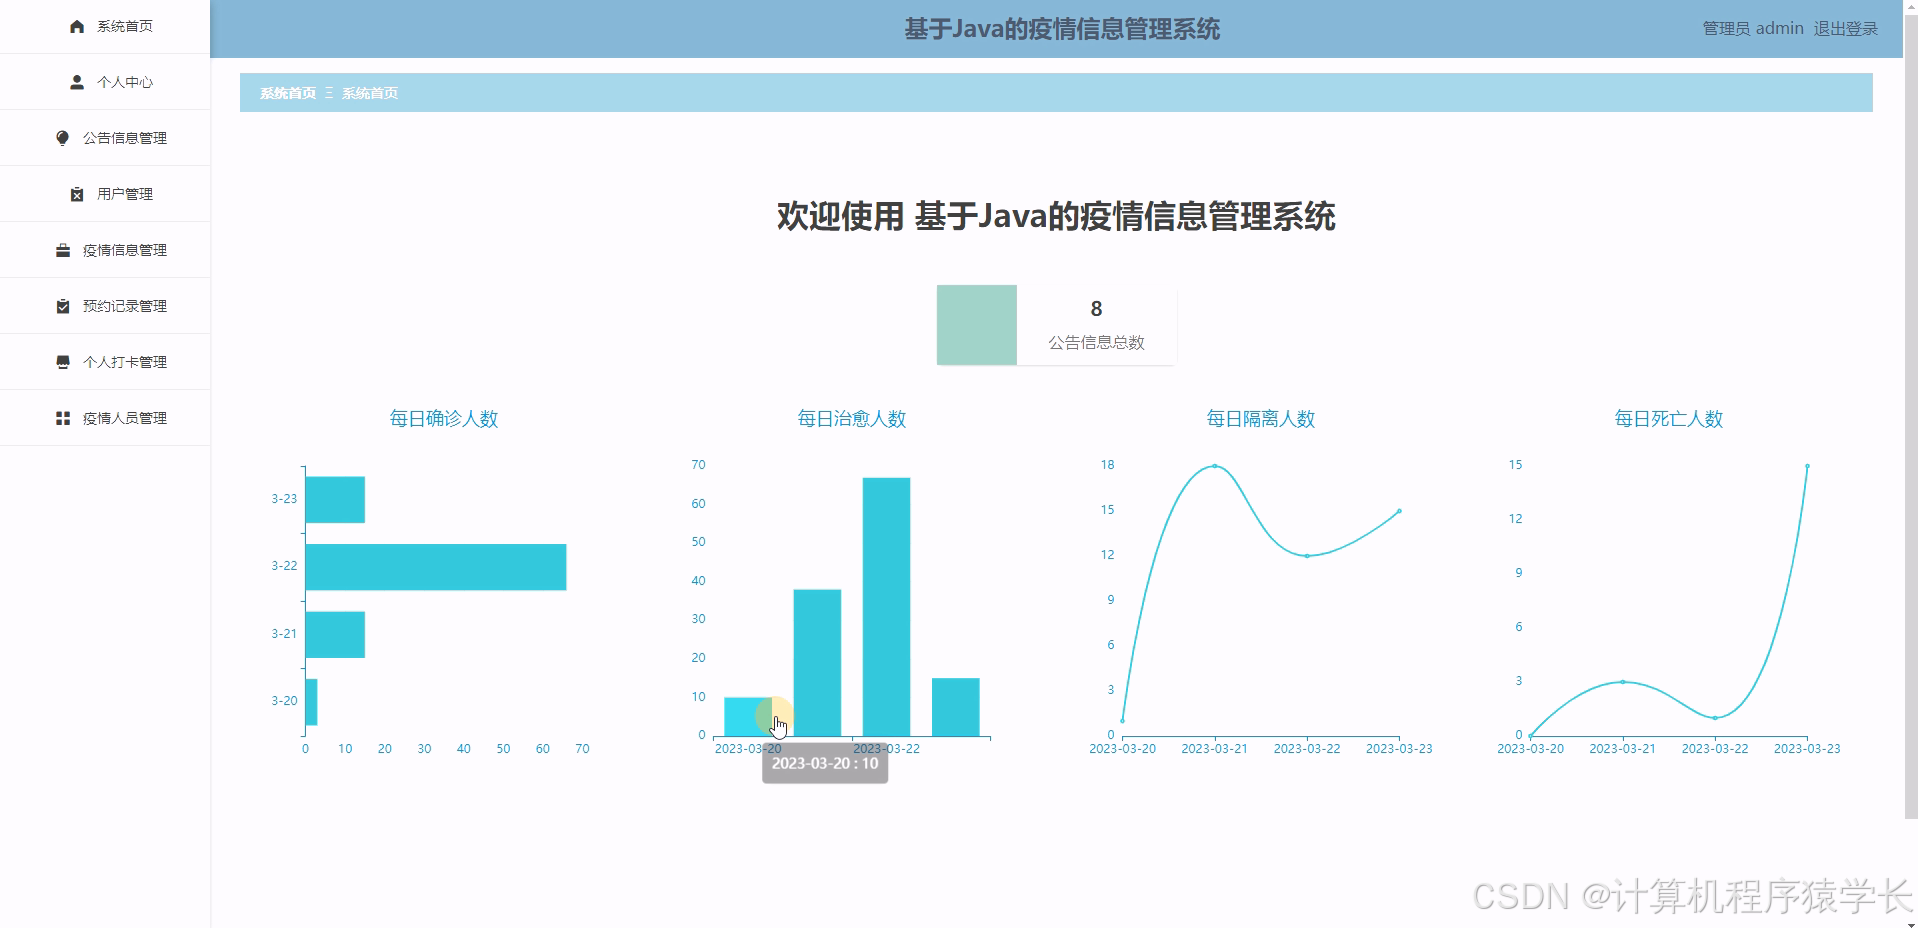Click the 2023-03-22 point in 每日隔离人数

pos(1307,556)
